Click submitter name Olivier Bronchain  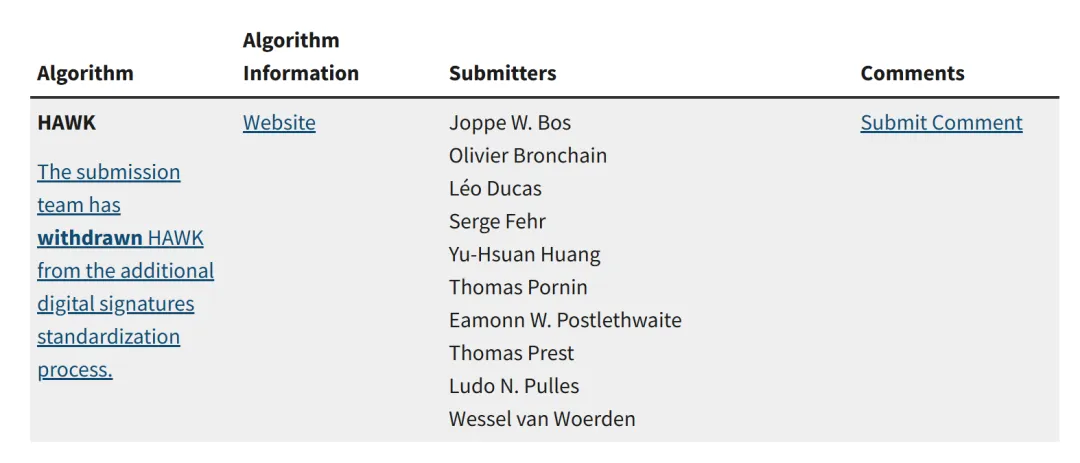click(528, 156)
